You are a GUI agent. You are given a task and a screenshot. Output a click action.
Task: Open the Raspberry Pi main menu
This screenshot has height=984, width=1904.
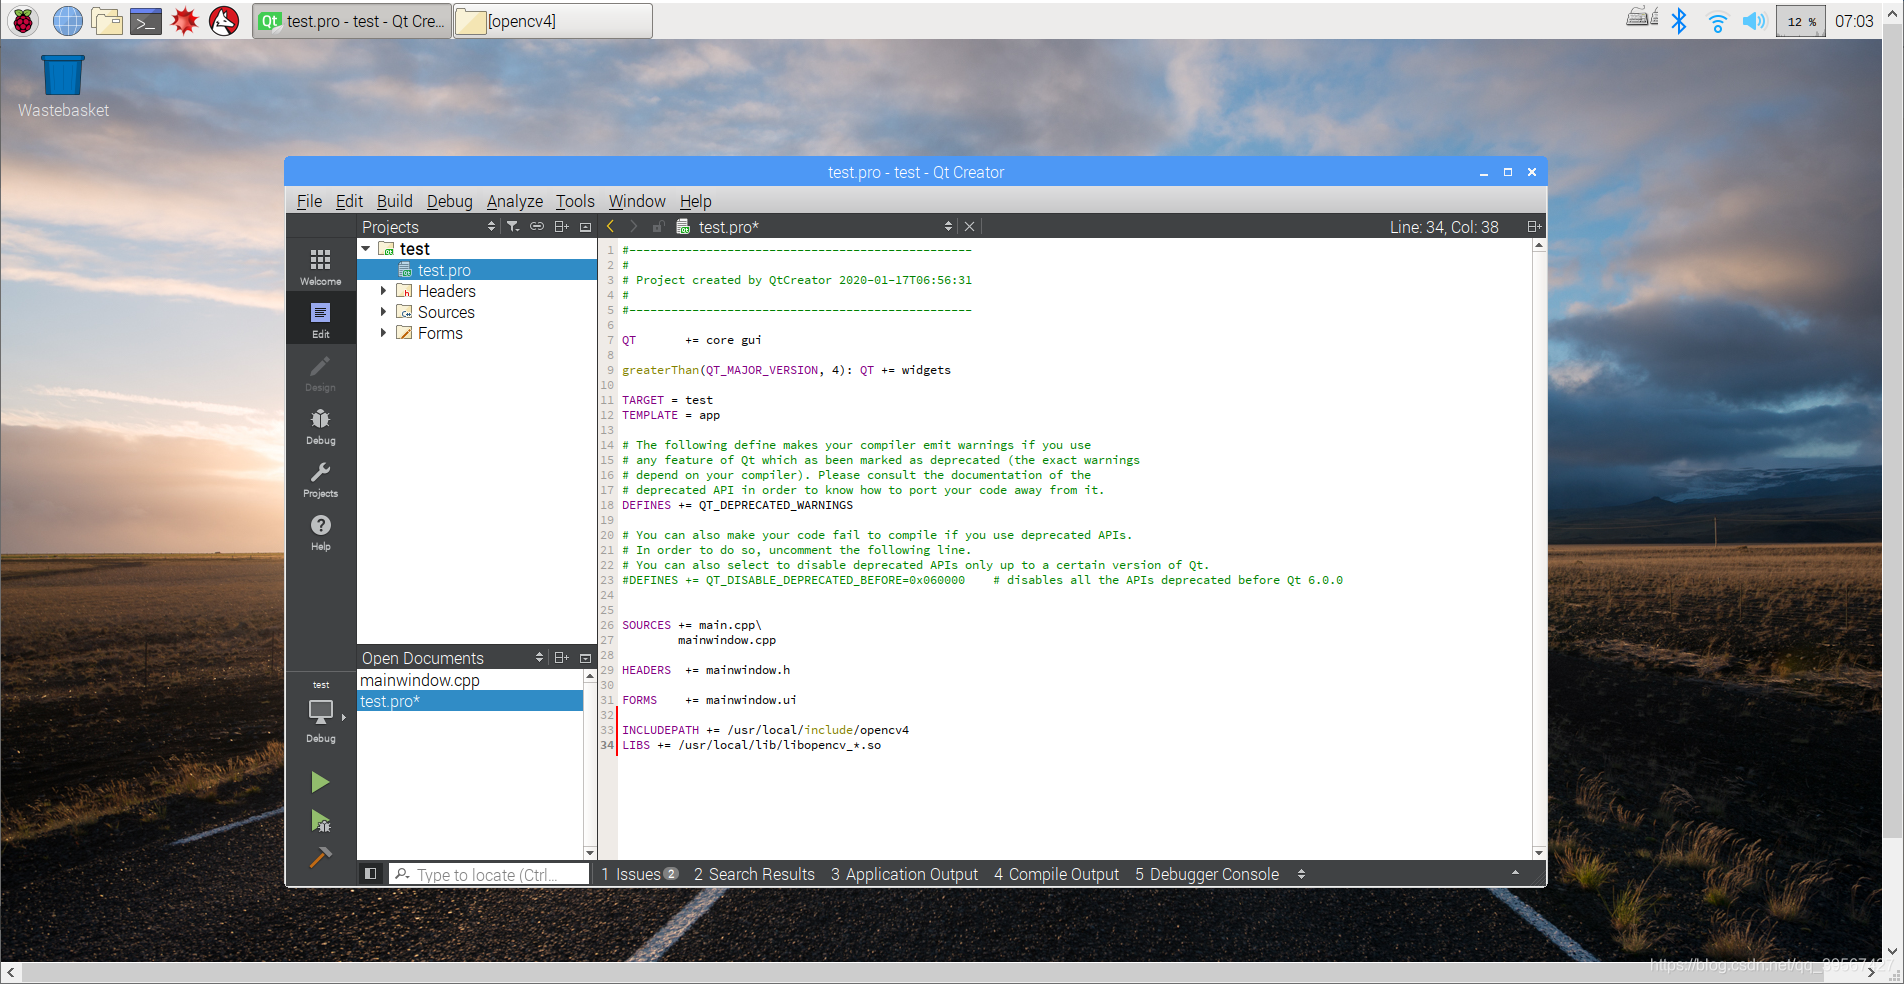coord(23,20)
